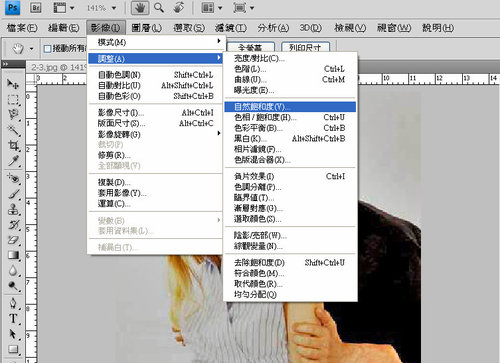
Task: Open the 圖層(L) menu
Action: pos(146,28)
